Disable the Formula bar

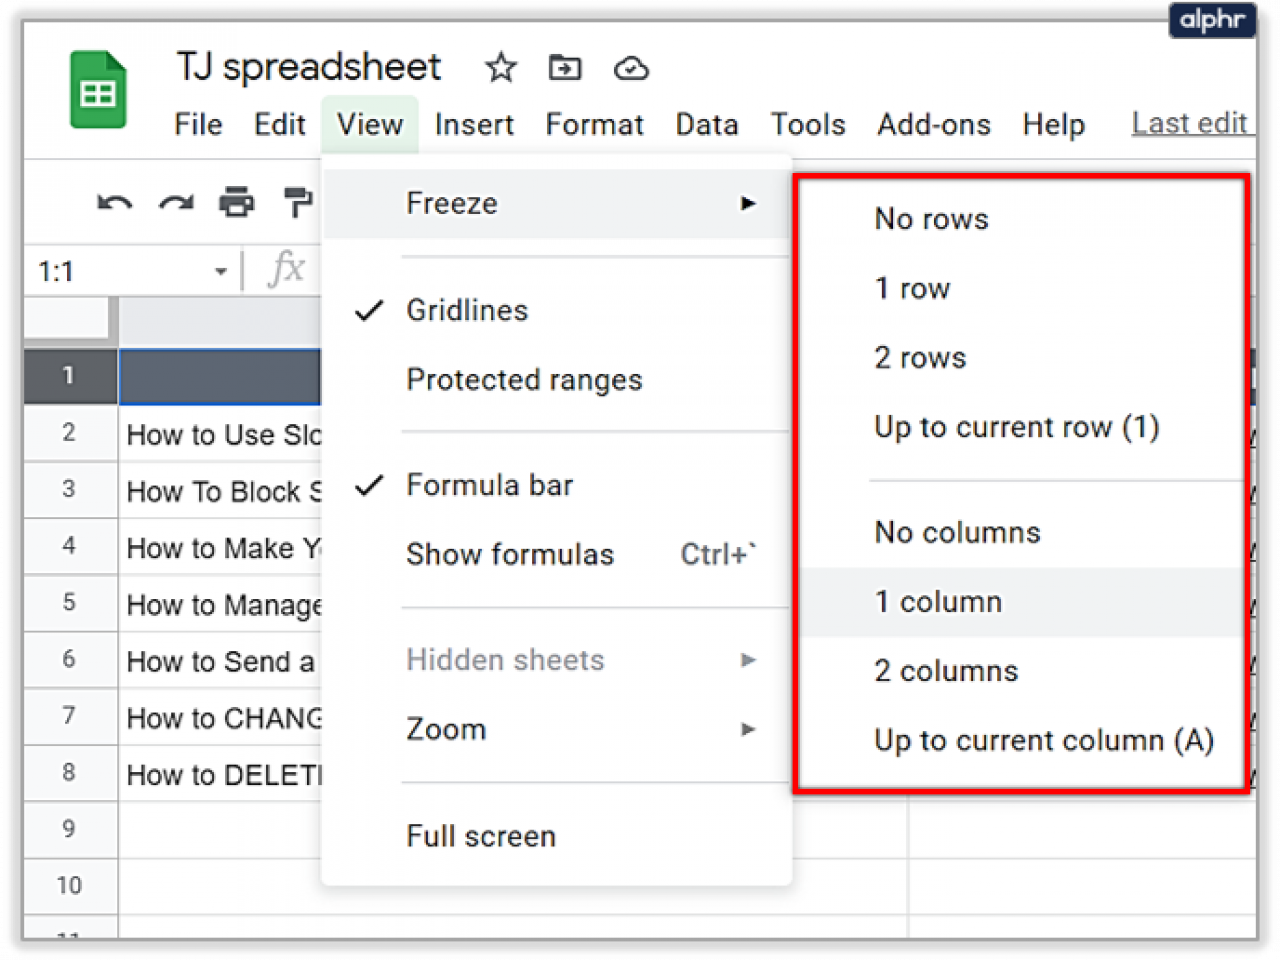(489, 485)
